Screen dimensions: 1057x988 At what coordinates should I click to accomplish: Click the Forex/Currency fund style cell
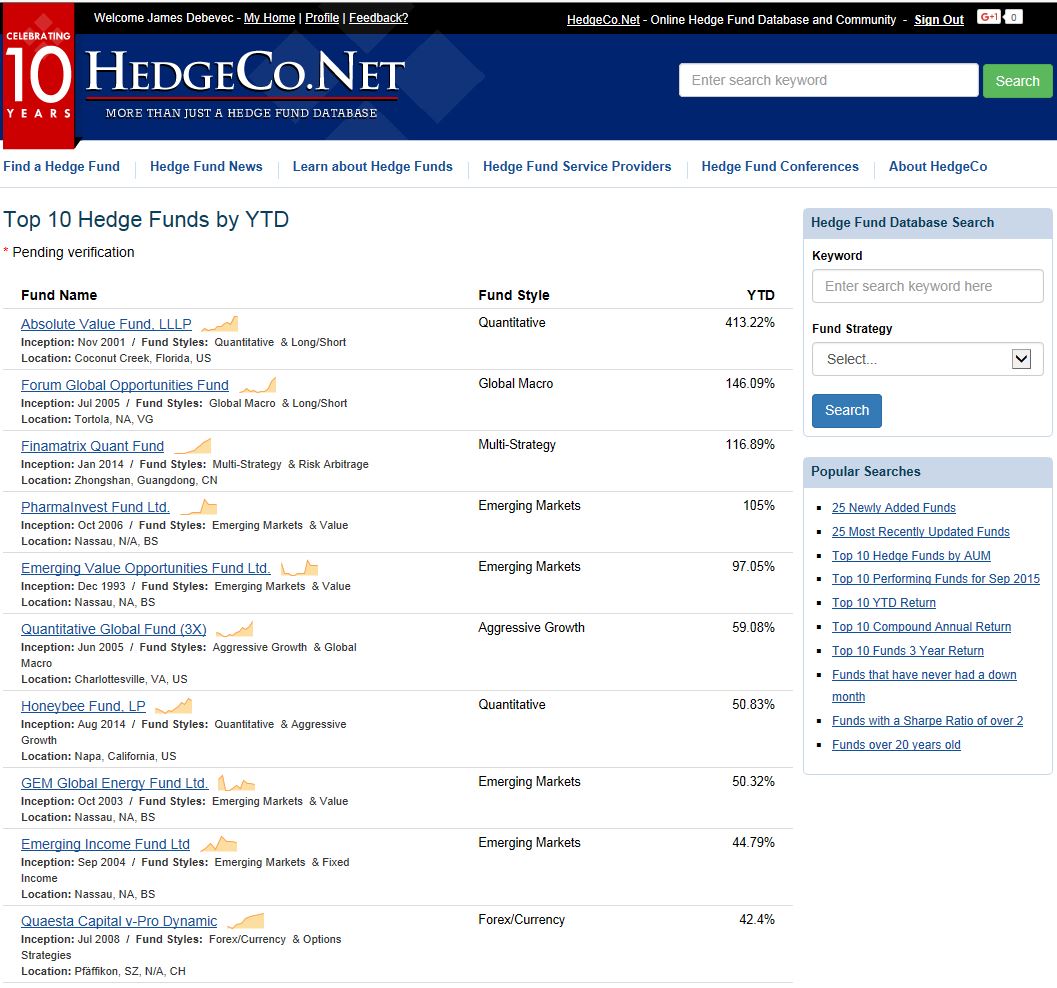521,920
